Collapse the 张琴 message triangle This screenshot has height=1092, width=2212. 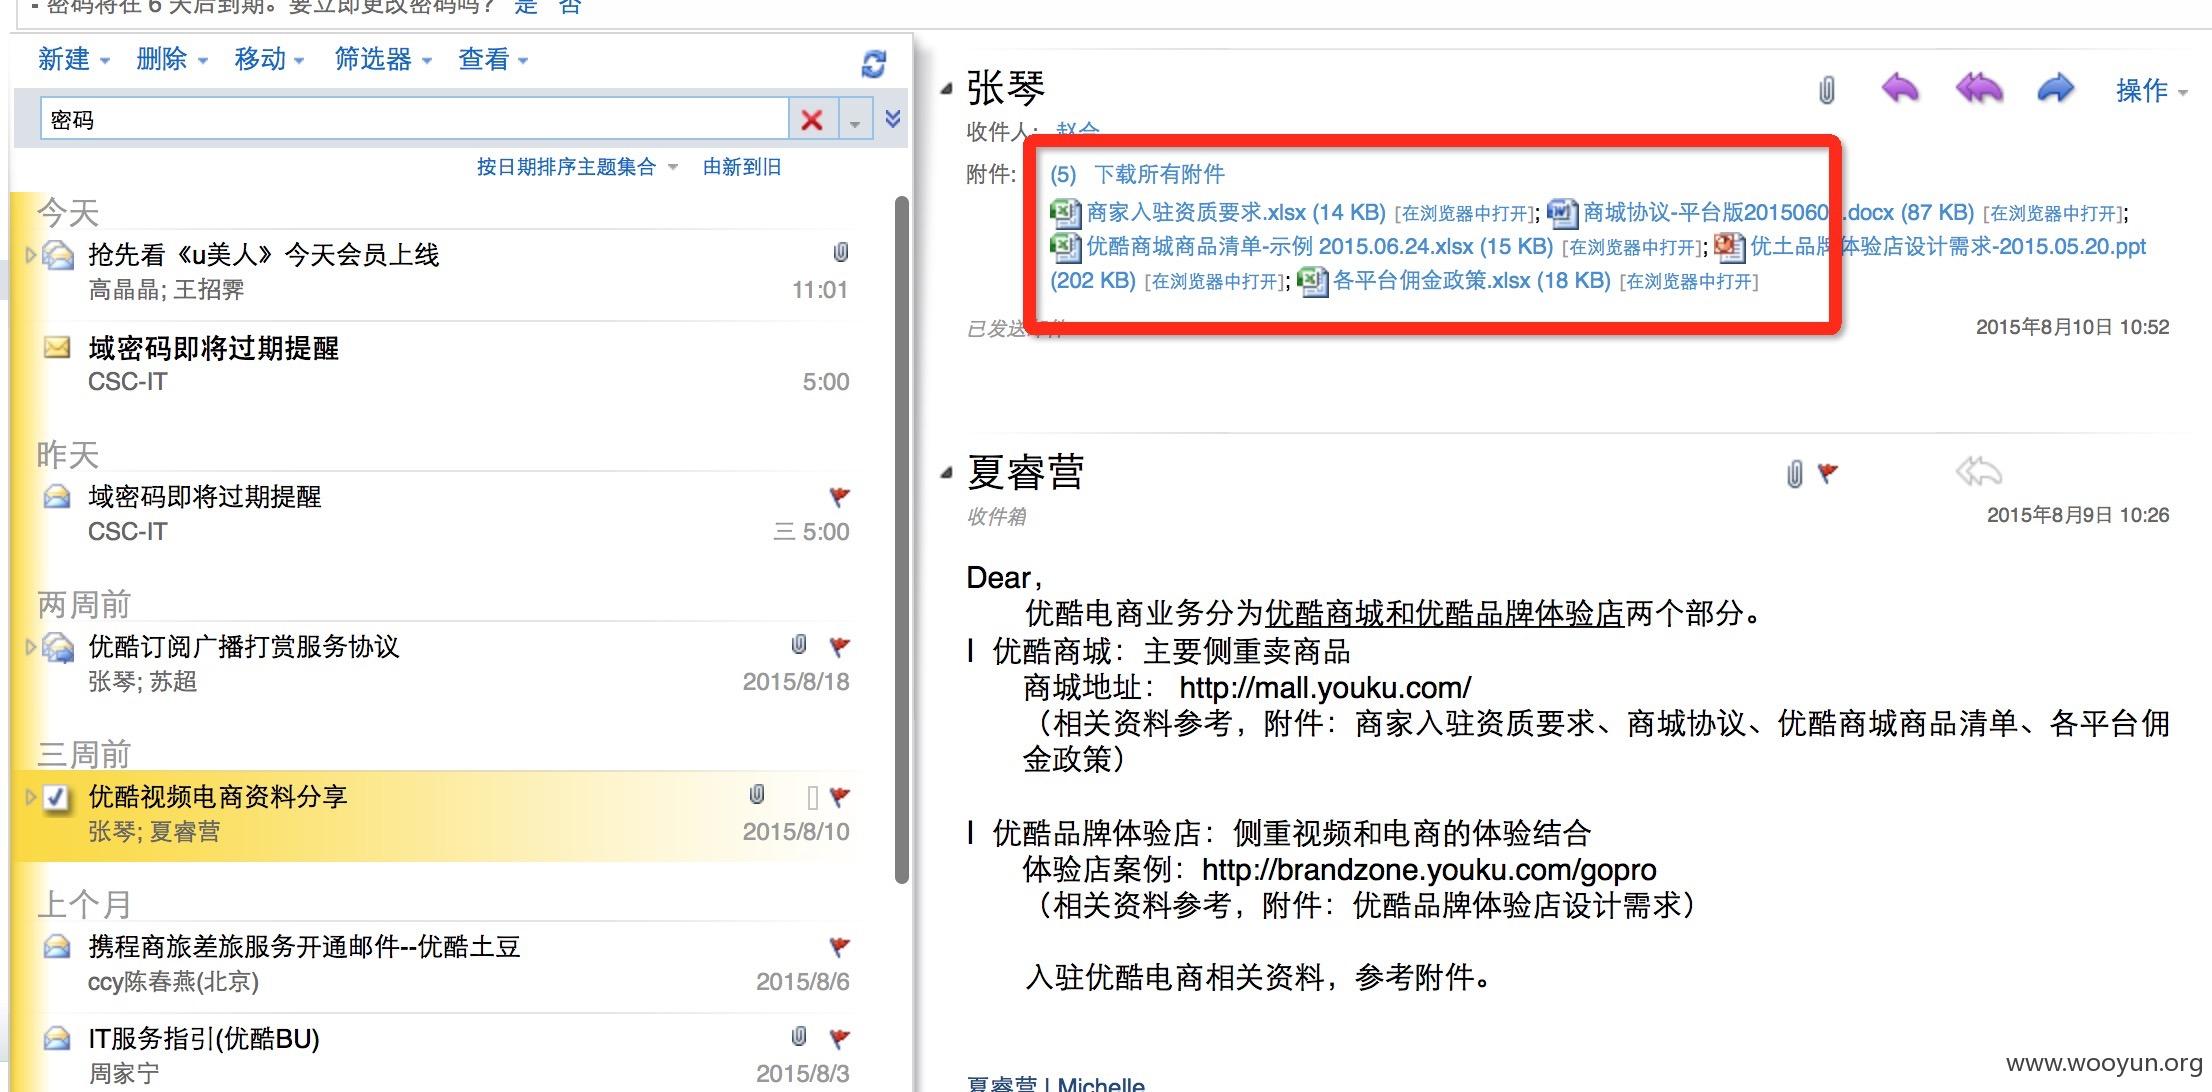(946, 90)
